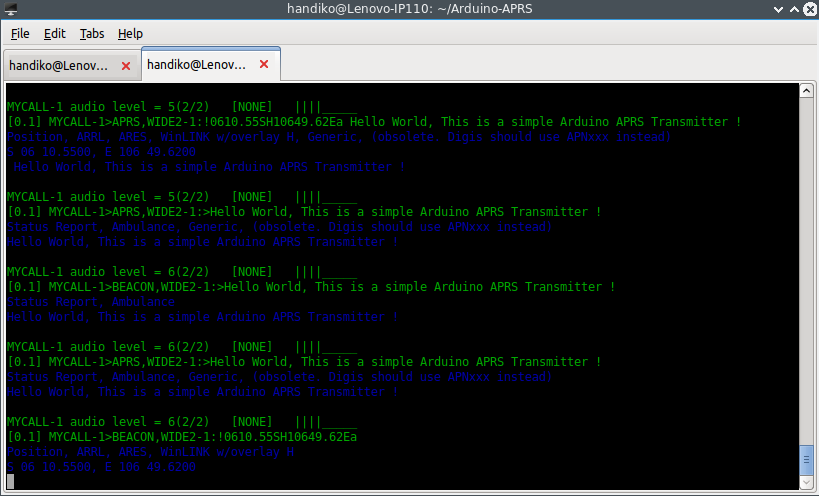Click the scrollbar down arrow
The width and height of the screenshot is (819, 496).
[806, 483]
